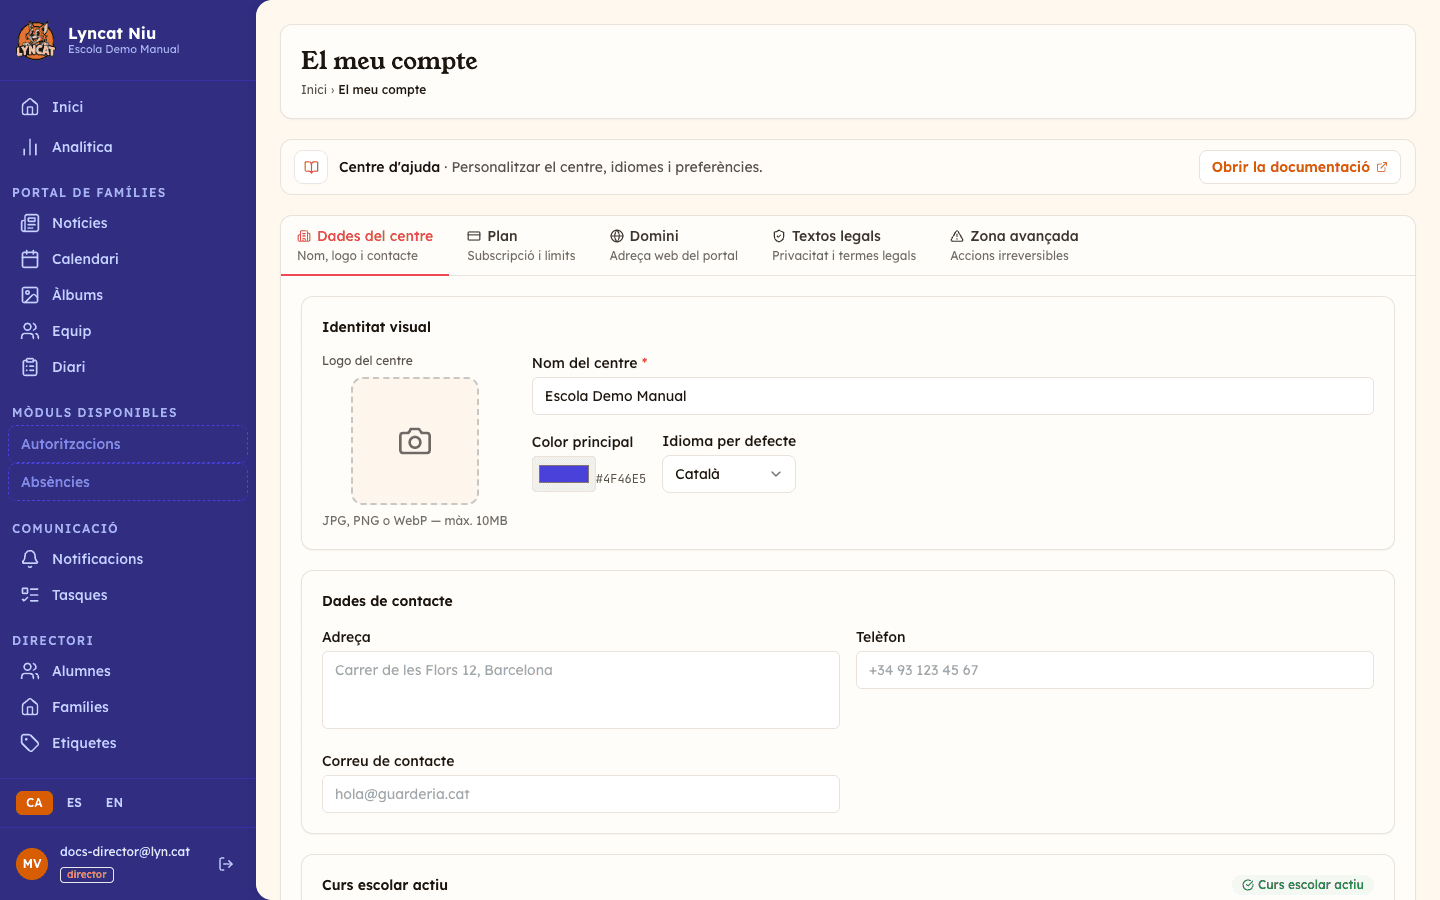Screen dimensions: 1440x900
Task: Click the Lyncat tiger logo
Action: (x=36, y=40)
